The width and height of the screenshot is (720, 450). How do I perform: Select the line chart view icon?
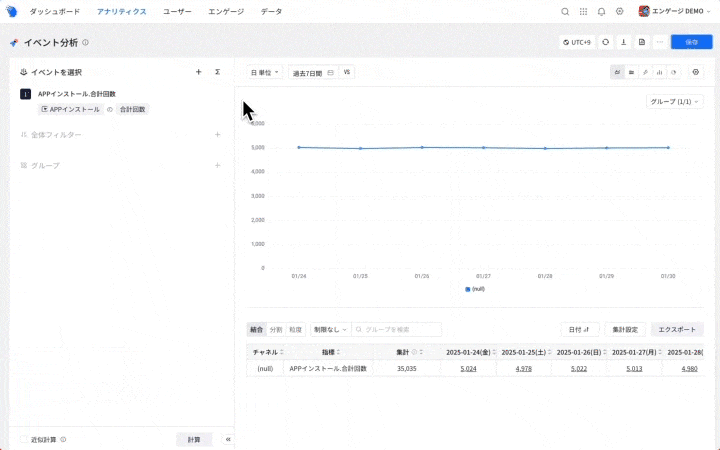click(x=618, y=72)
